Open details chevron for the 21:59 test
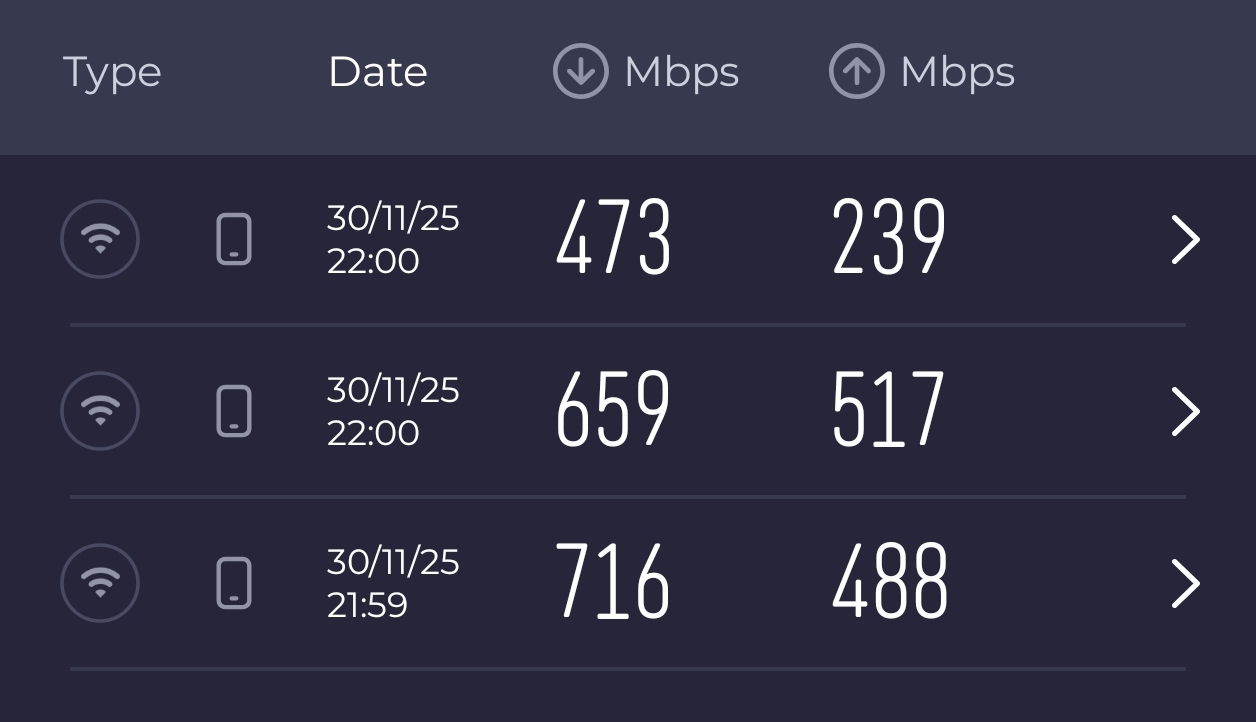The image size is (1256, 722). coord(1185,584)
